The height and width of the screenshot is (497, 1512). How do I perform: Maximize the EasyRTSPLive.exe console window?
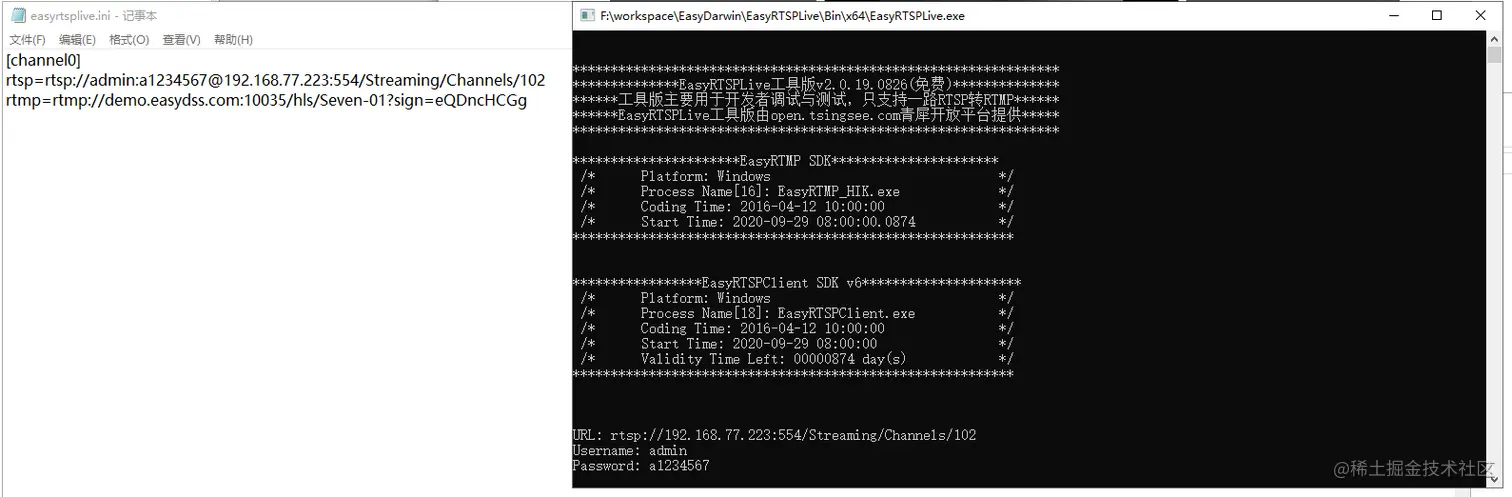pos(1437,15)
